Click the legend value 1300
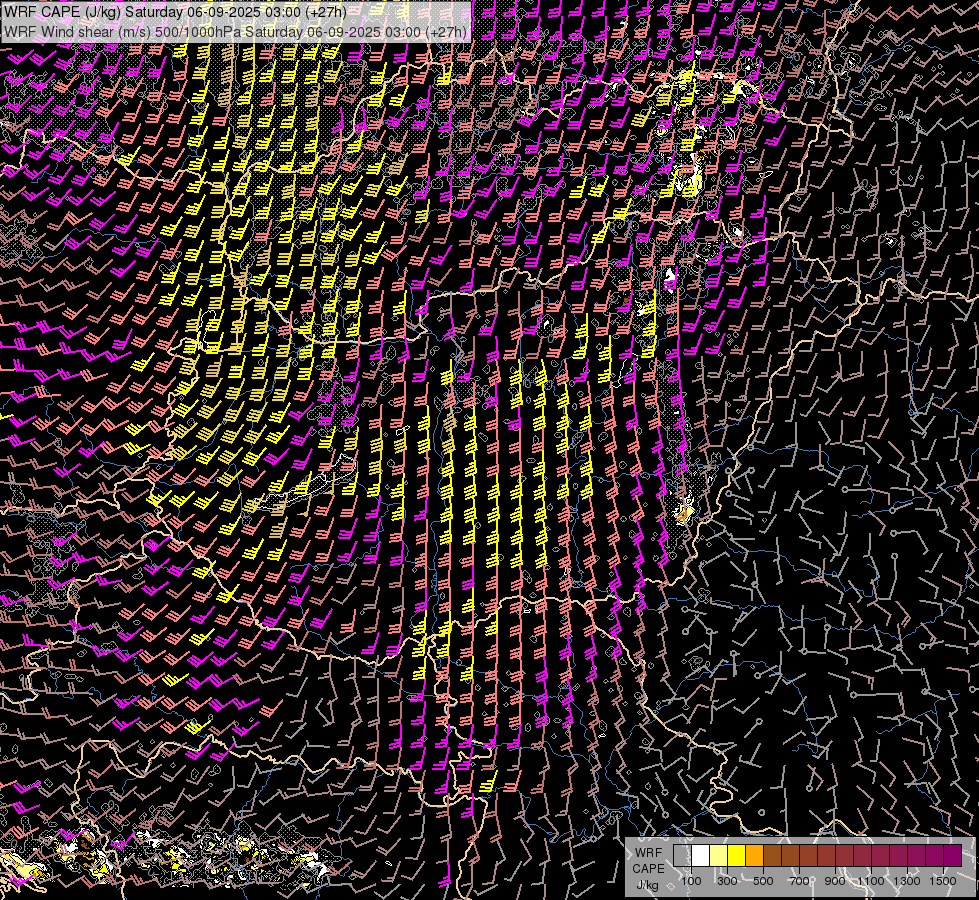The height and width of the screenshot is (900, 979). 907,881
